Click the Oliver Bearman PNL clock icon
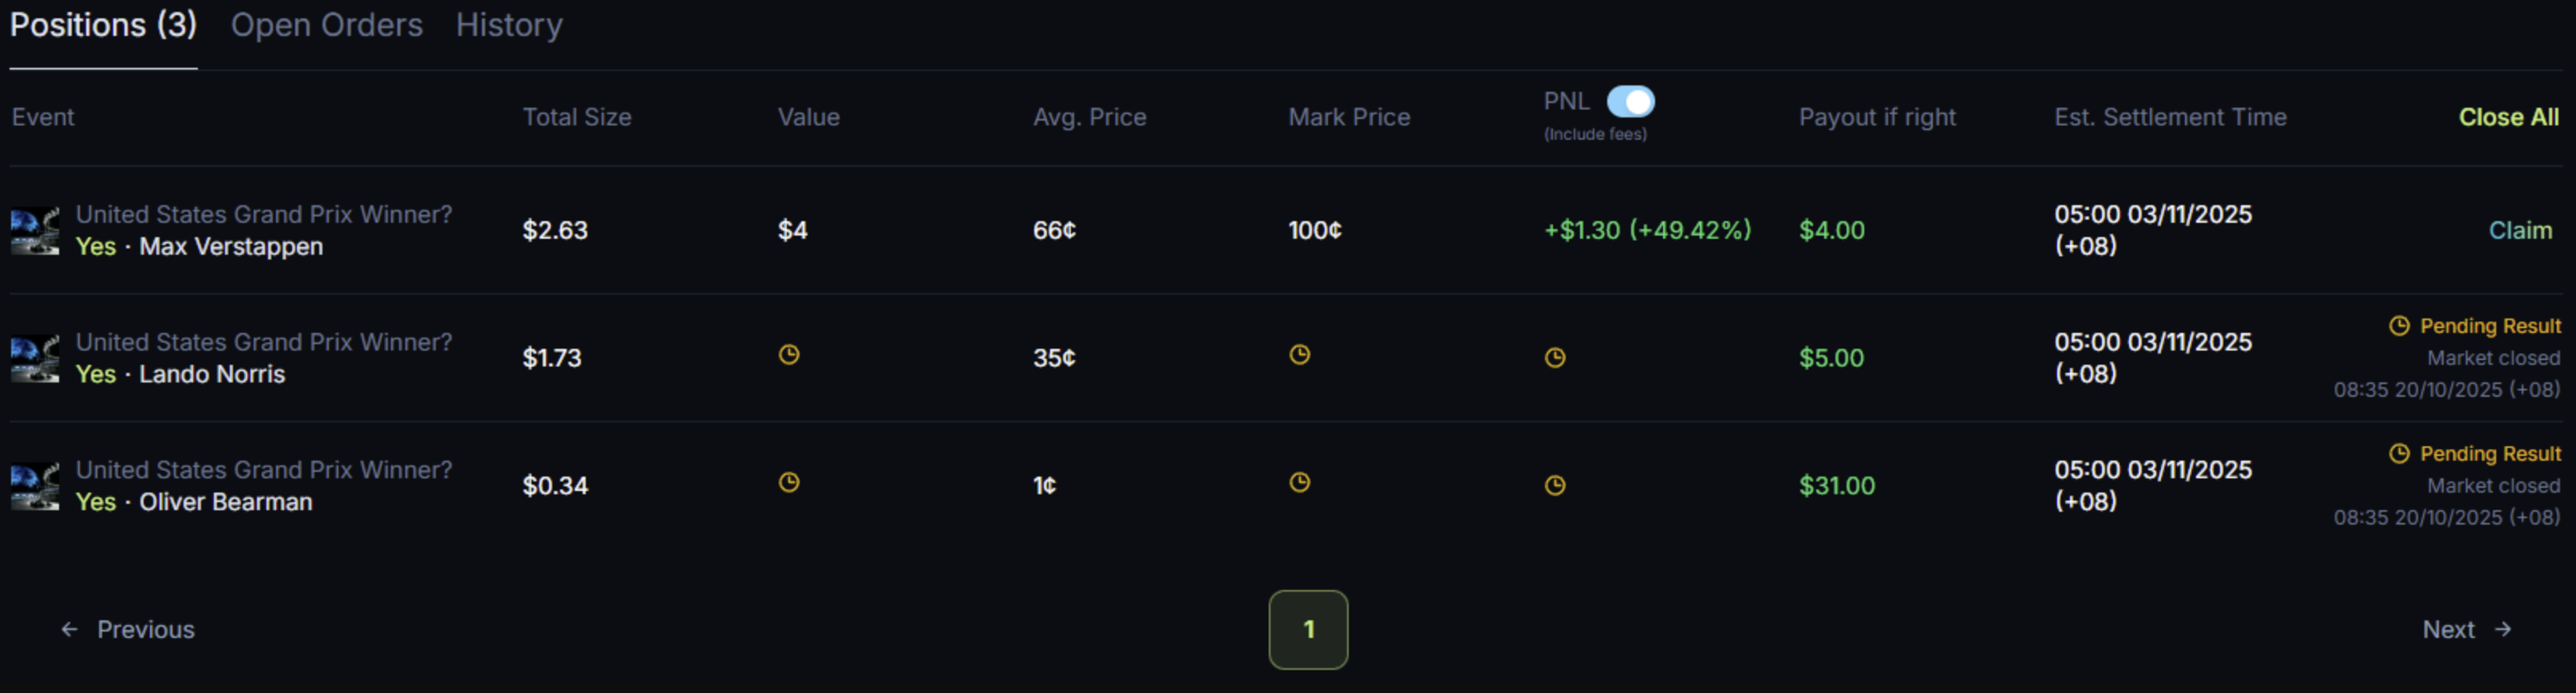 (1554, 486)
